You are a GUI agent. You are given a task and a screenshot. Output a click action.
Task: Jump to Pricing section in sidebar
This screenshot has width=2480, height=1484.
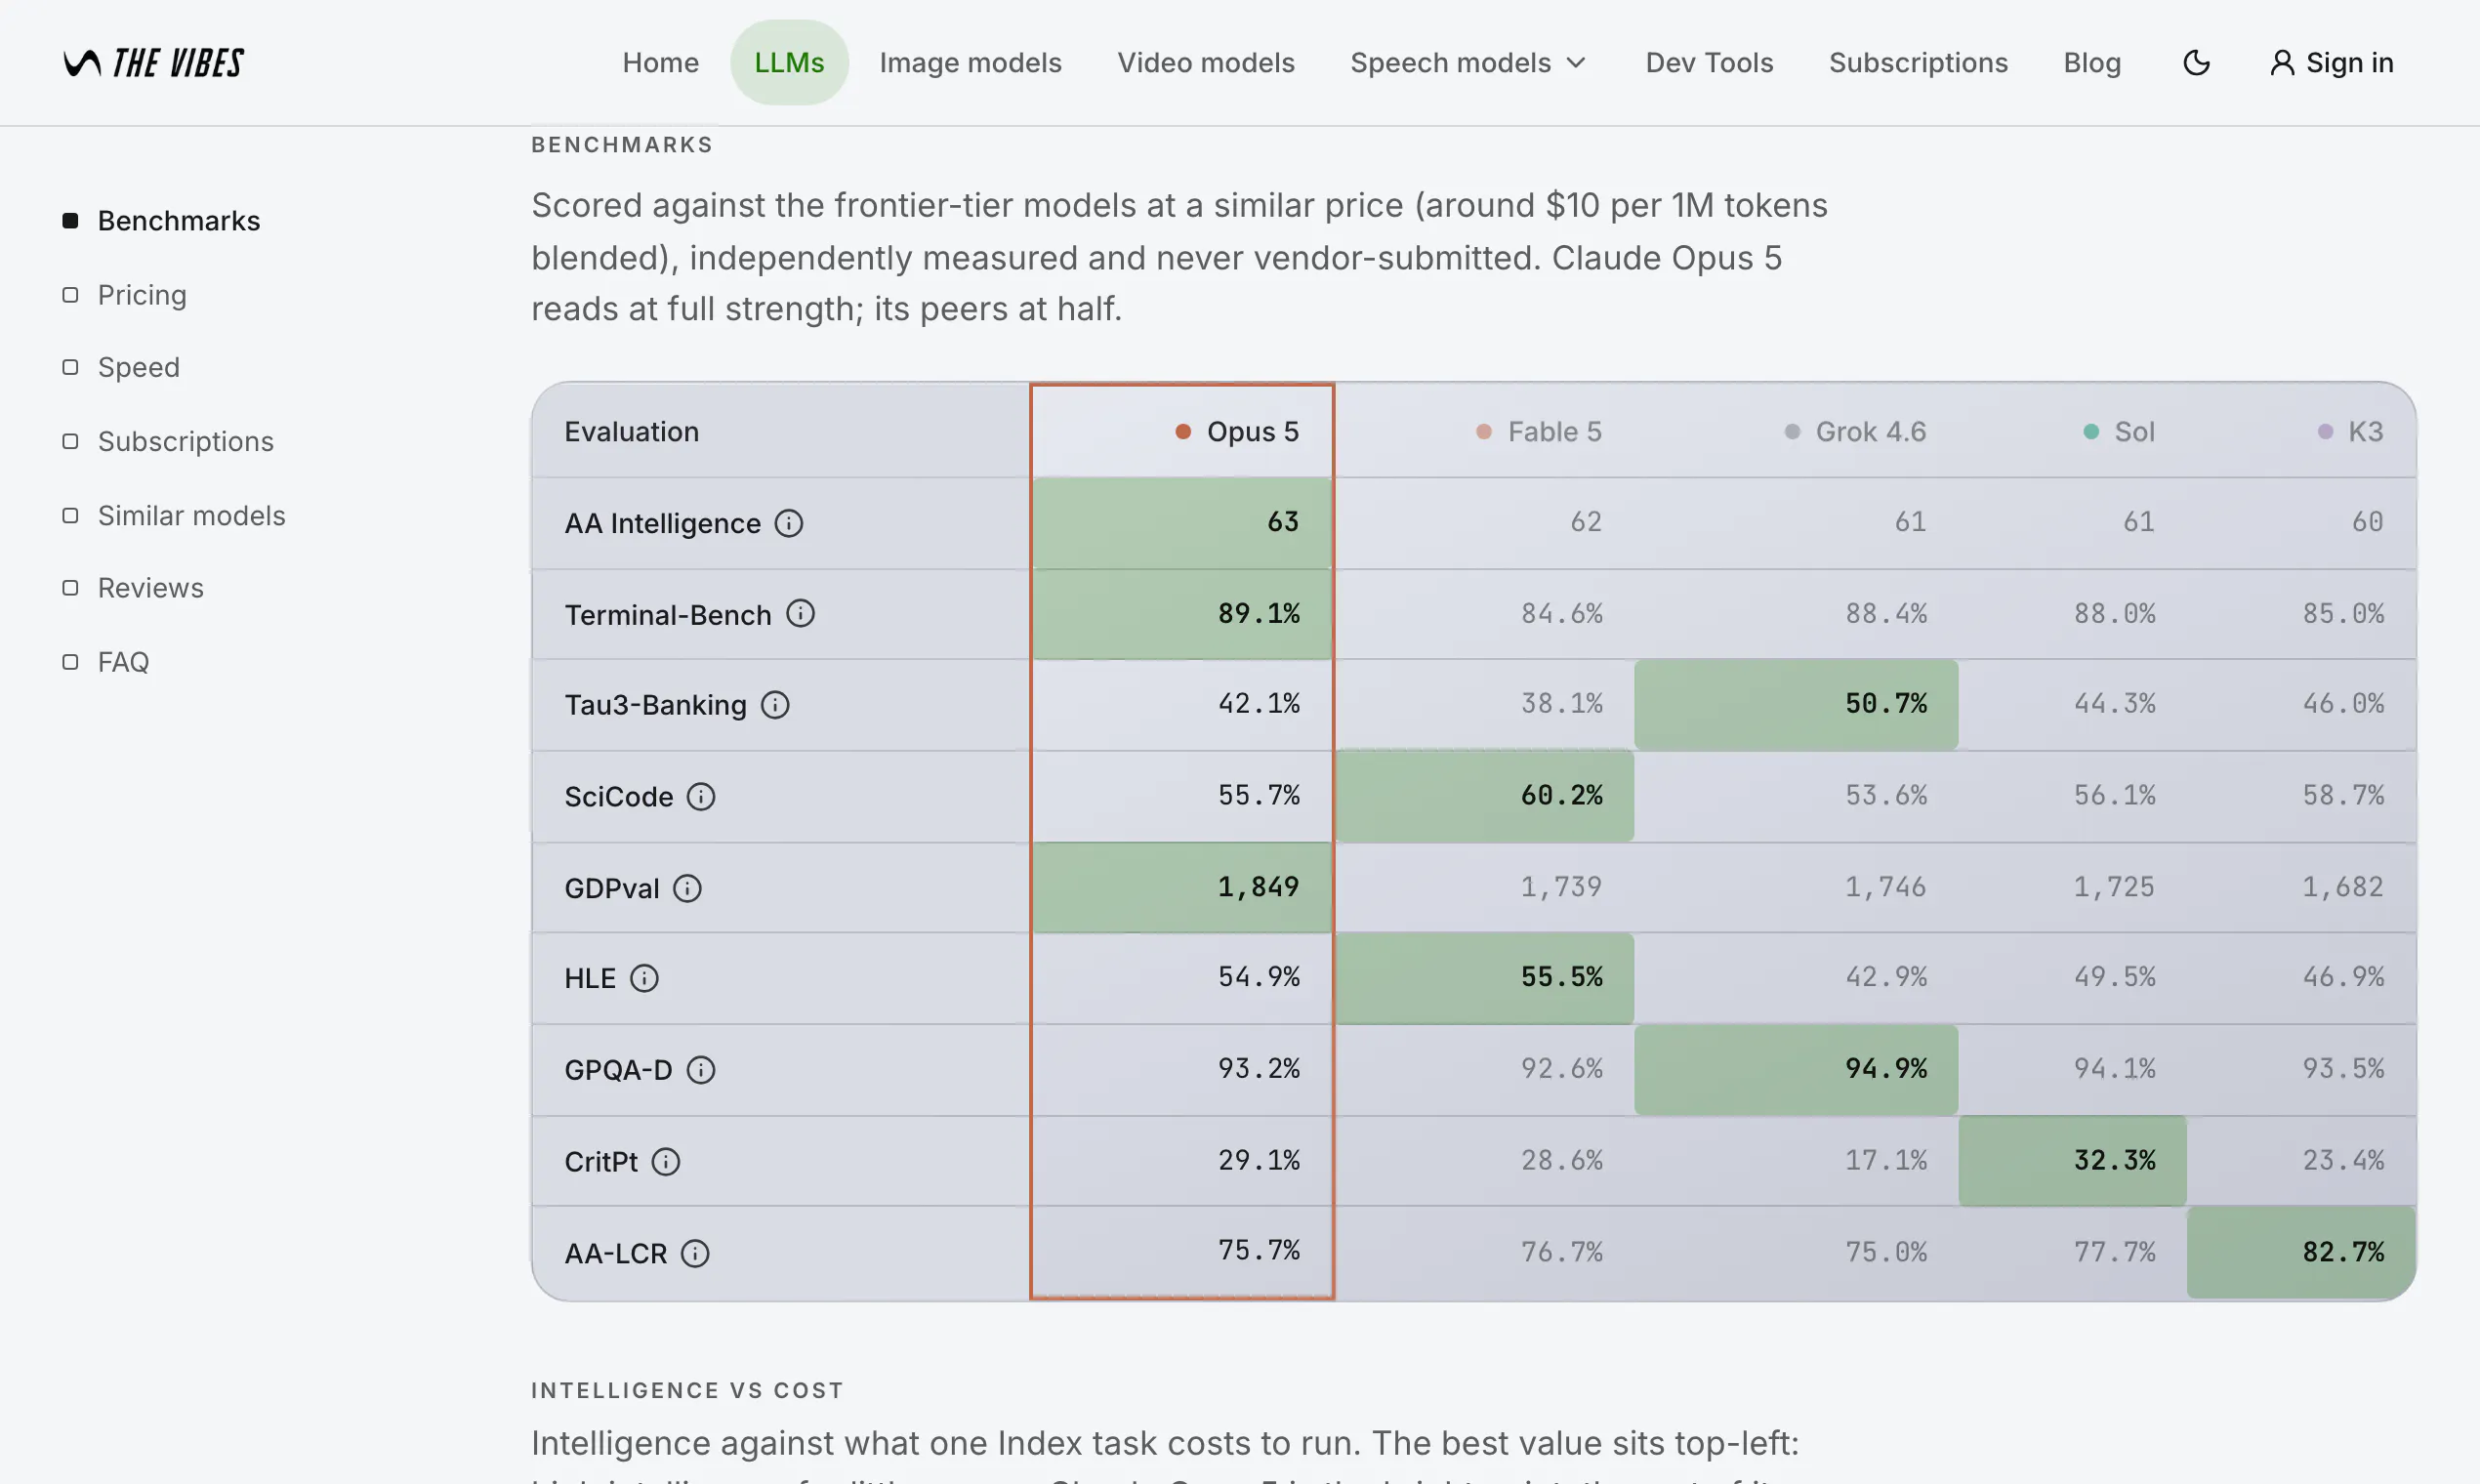point(142,295)
